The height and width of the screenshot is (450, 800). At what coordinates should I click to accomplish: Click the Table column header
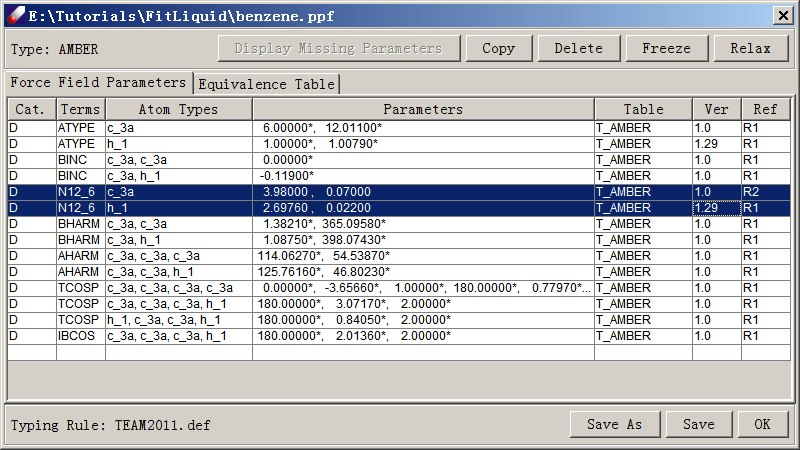(x=643, y=109)
